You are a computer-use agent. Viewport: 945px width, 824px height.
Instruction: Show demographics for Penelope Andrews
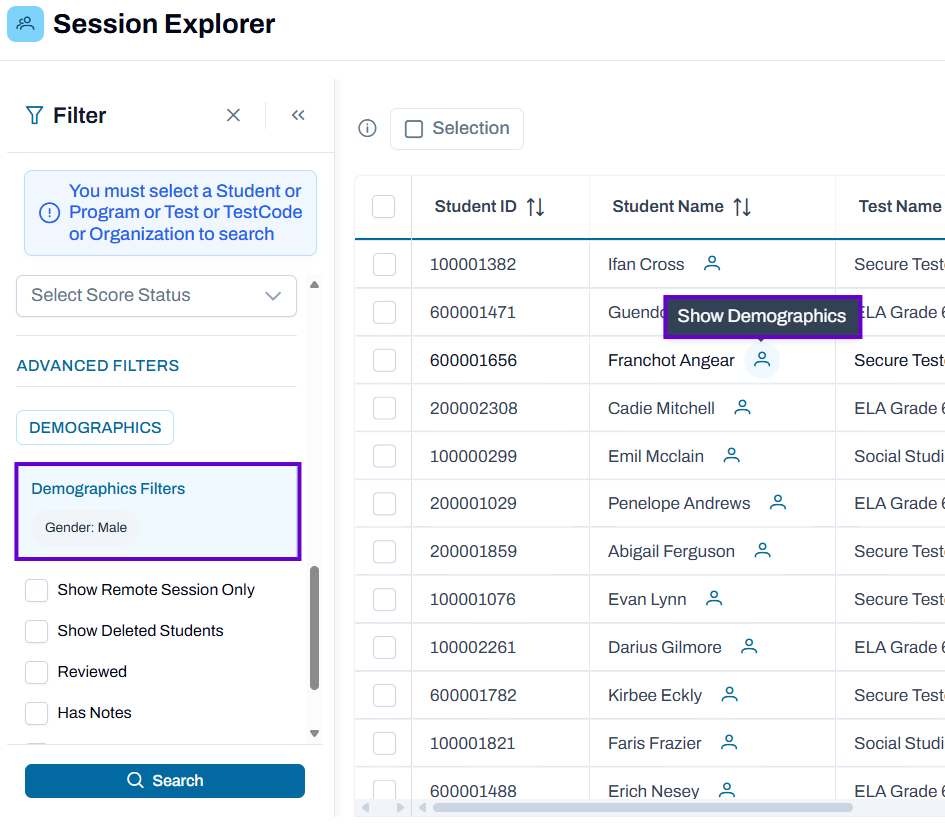[x=777, y=502]
